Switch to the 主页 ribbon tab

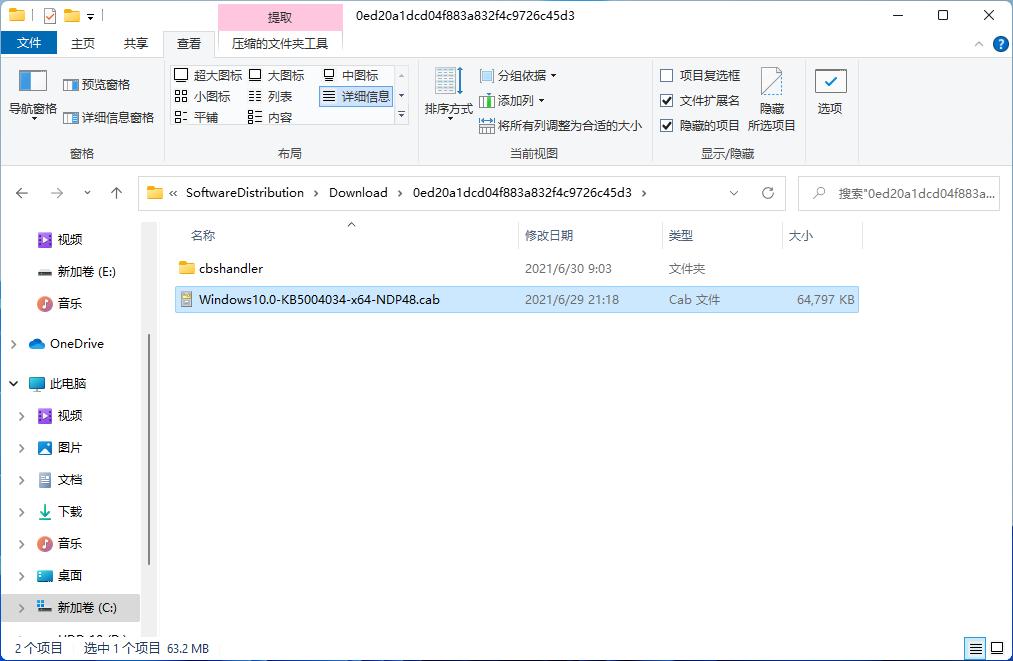point(83,42)
